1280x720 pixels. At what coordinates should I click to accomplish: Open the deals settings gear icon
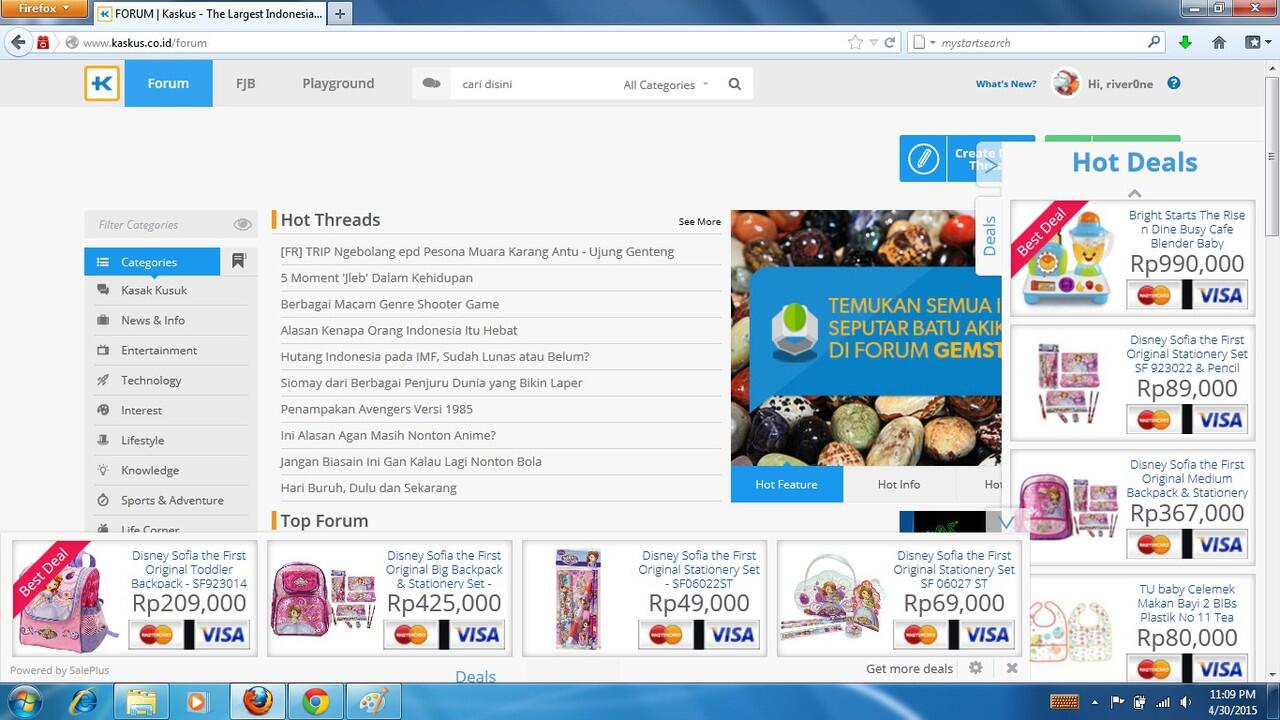pyautogui.click(x=976, y=668)
